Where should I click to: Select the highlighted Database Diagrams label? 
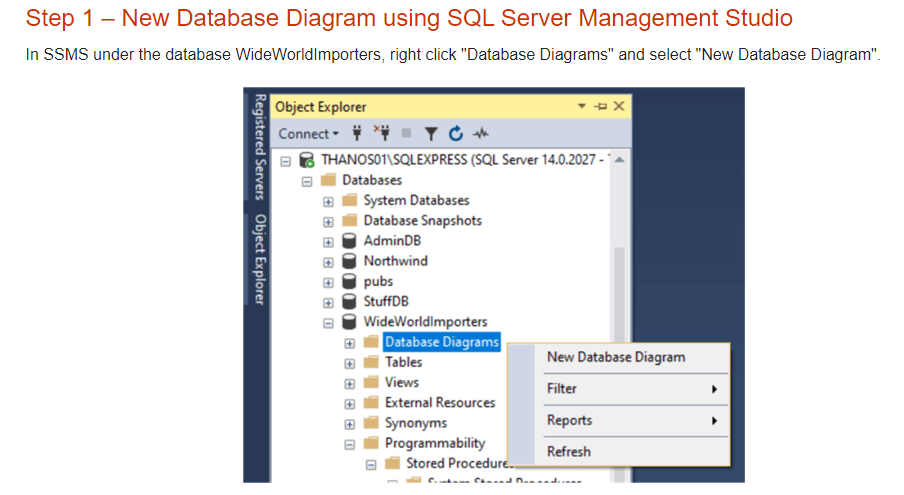pyautogui.click(x=442, y=342)
